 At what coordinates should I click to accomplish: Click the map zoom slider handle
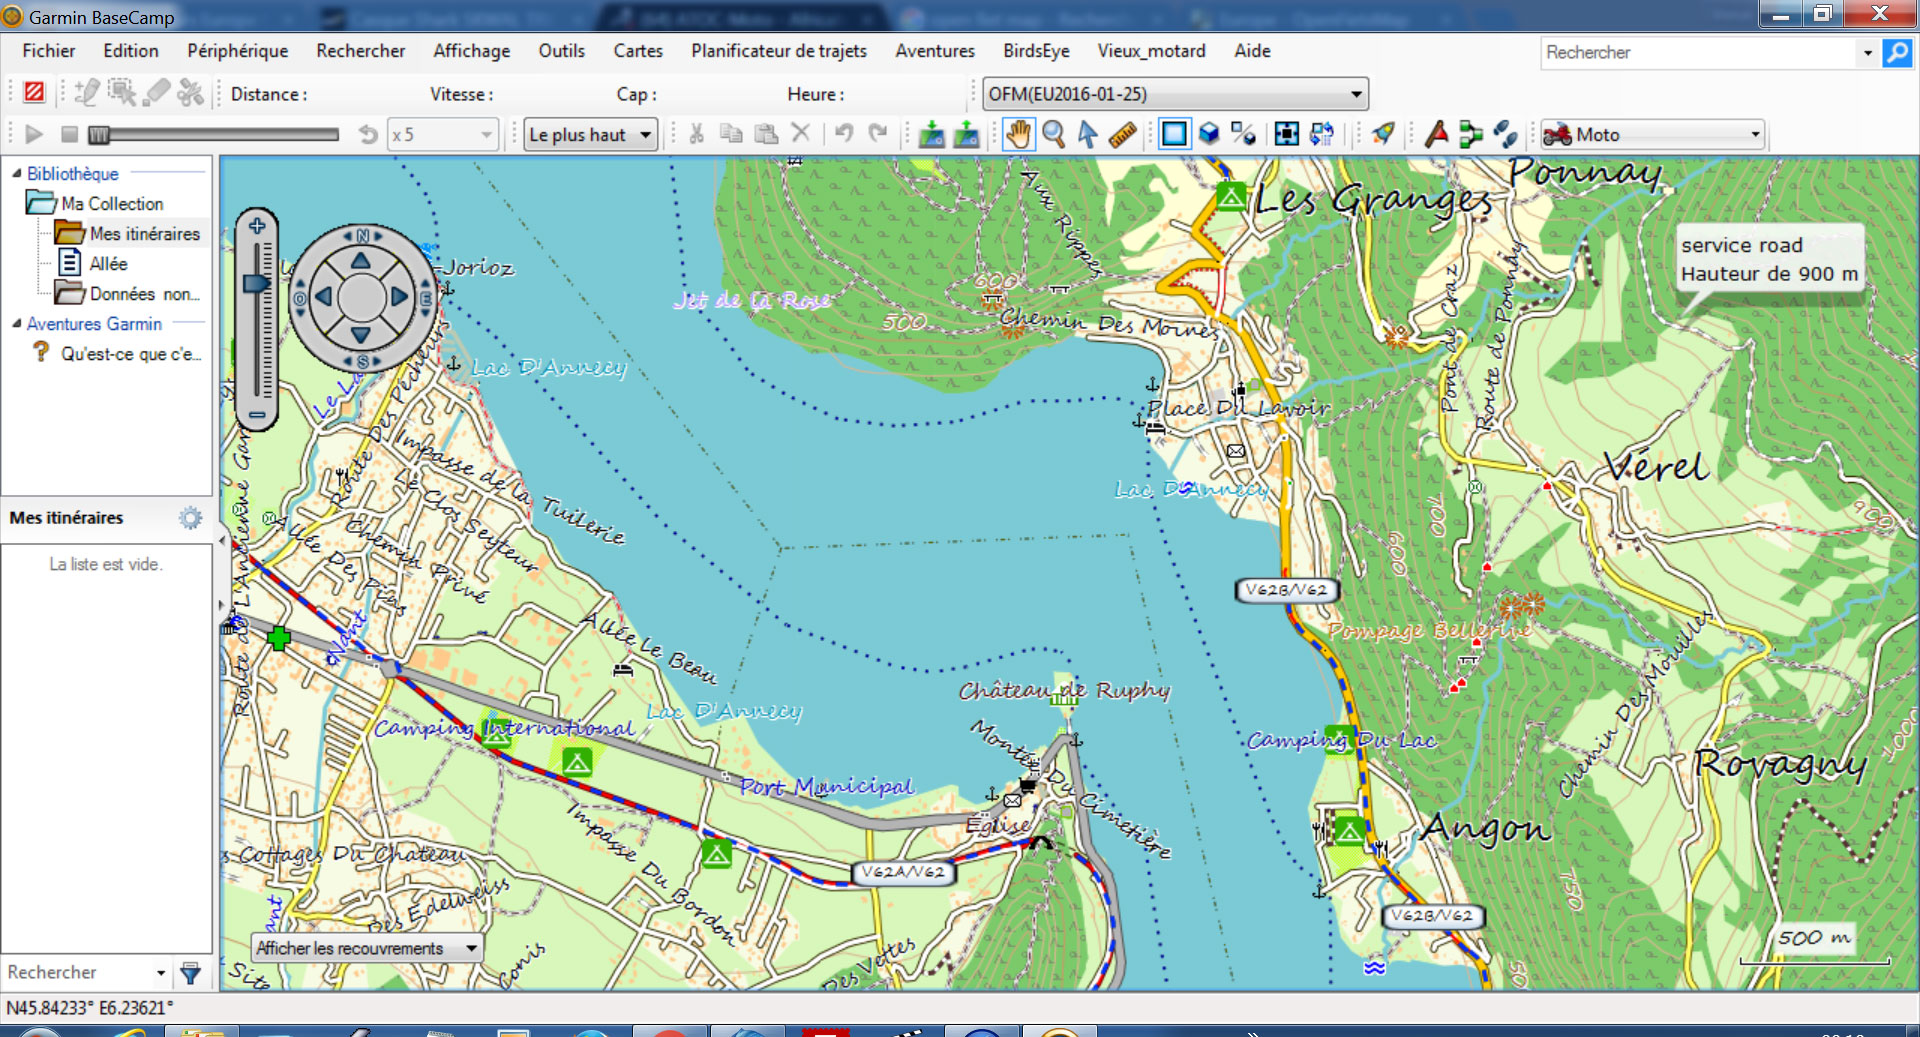(x=257, y=284)
